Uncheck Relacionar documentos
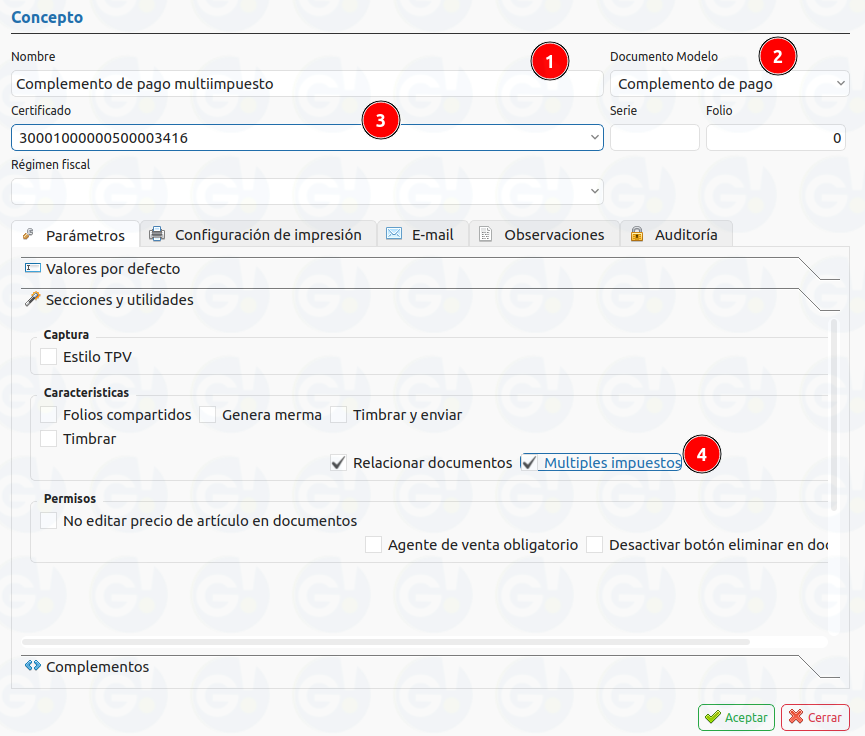The height and width of the screenshot is (736, 865). click(x=338, y=462)
